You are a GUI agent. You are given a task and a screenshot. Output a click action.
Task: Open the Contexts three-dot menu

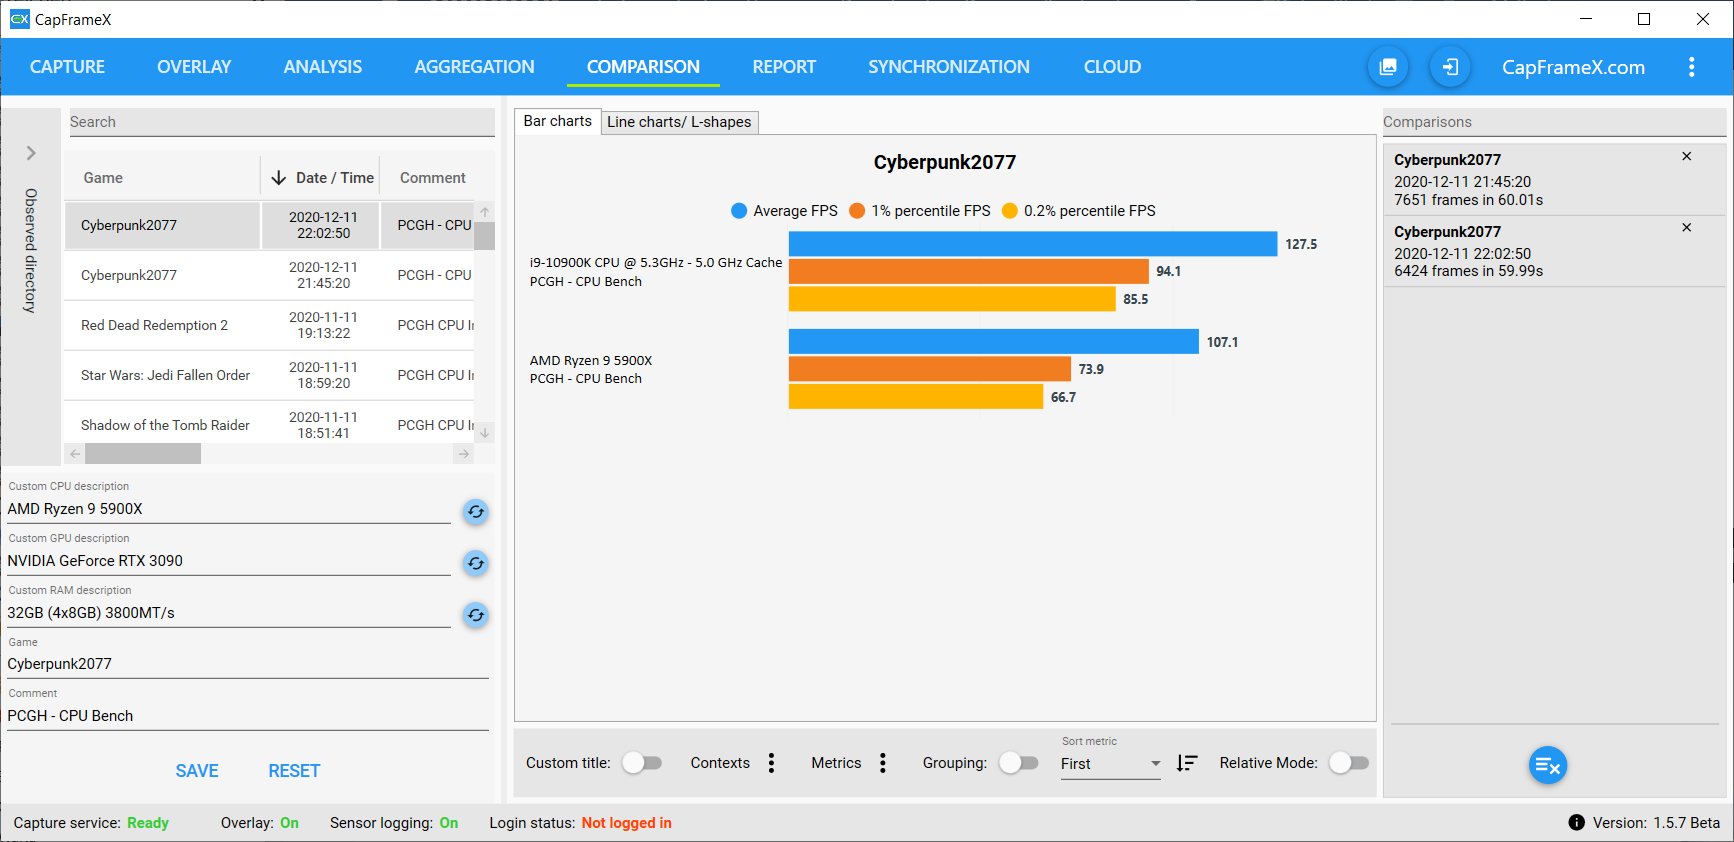(771, 763)
